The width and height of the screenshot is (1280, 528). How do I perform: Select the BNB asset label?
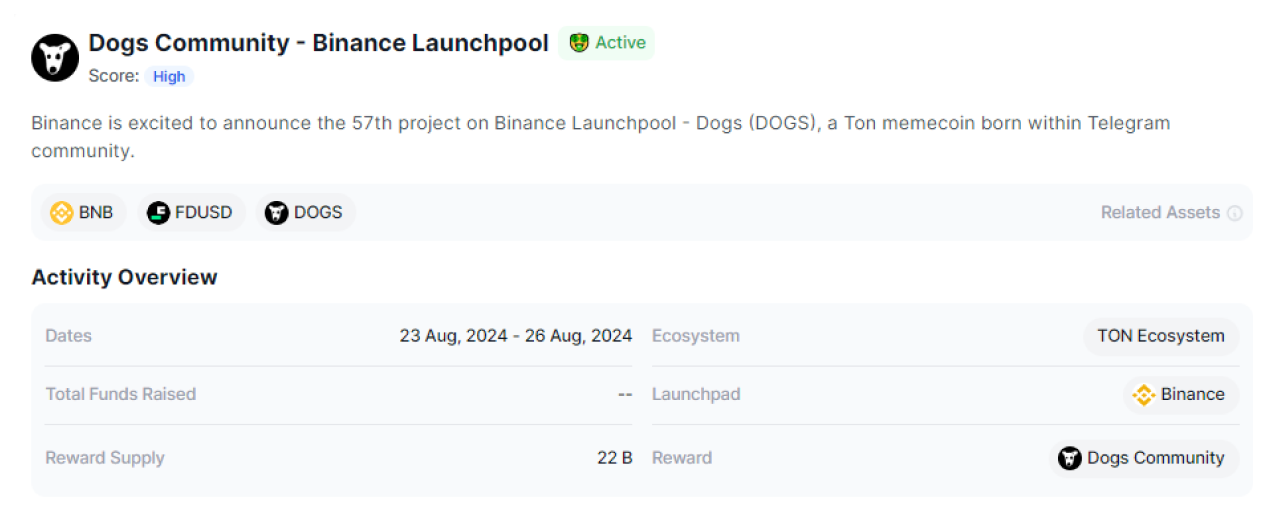[x=96, y=213]
